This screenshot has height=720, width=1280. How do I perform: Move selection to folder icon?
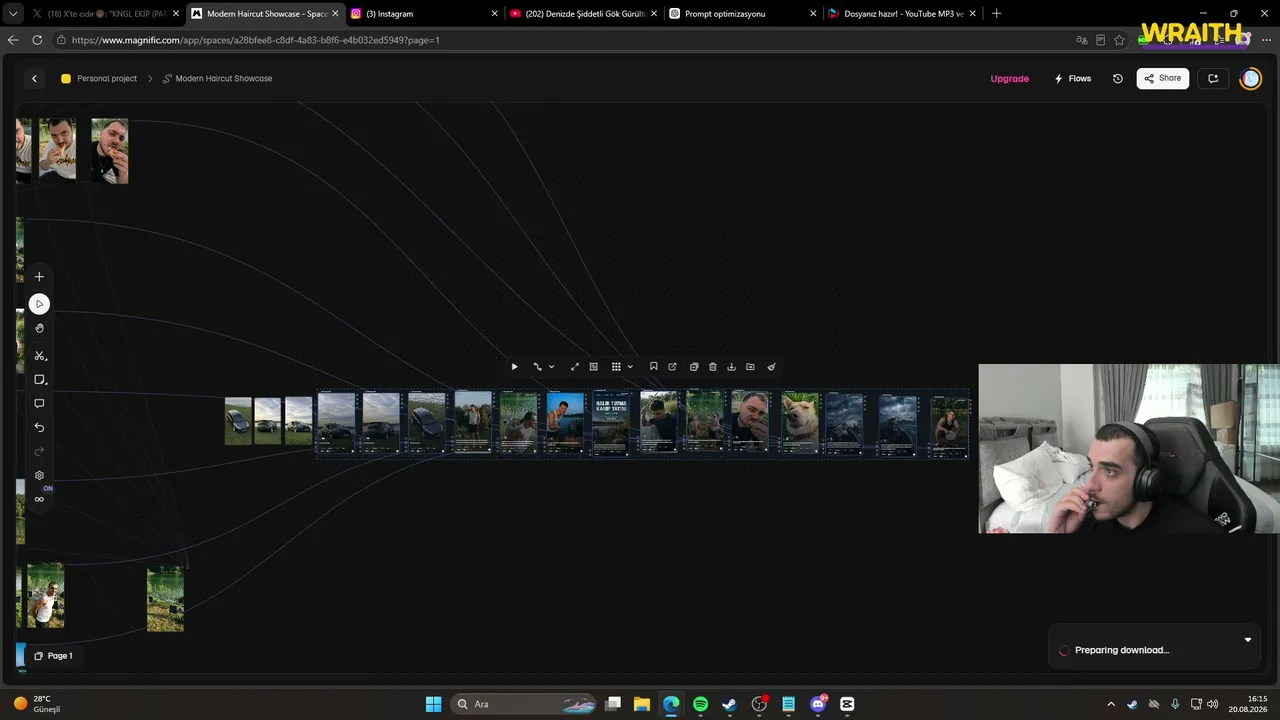[x=750, y=367]
